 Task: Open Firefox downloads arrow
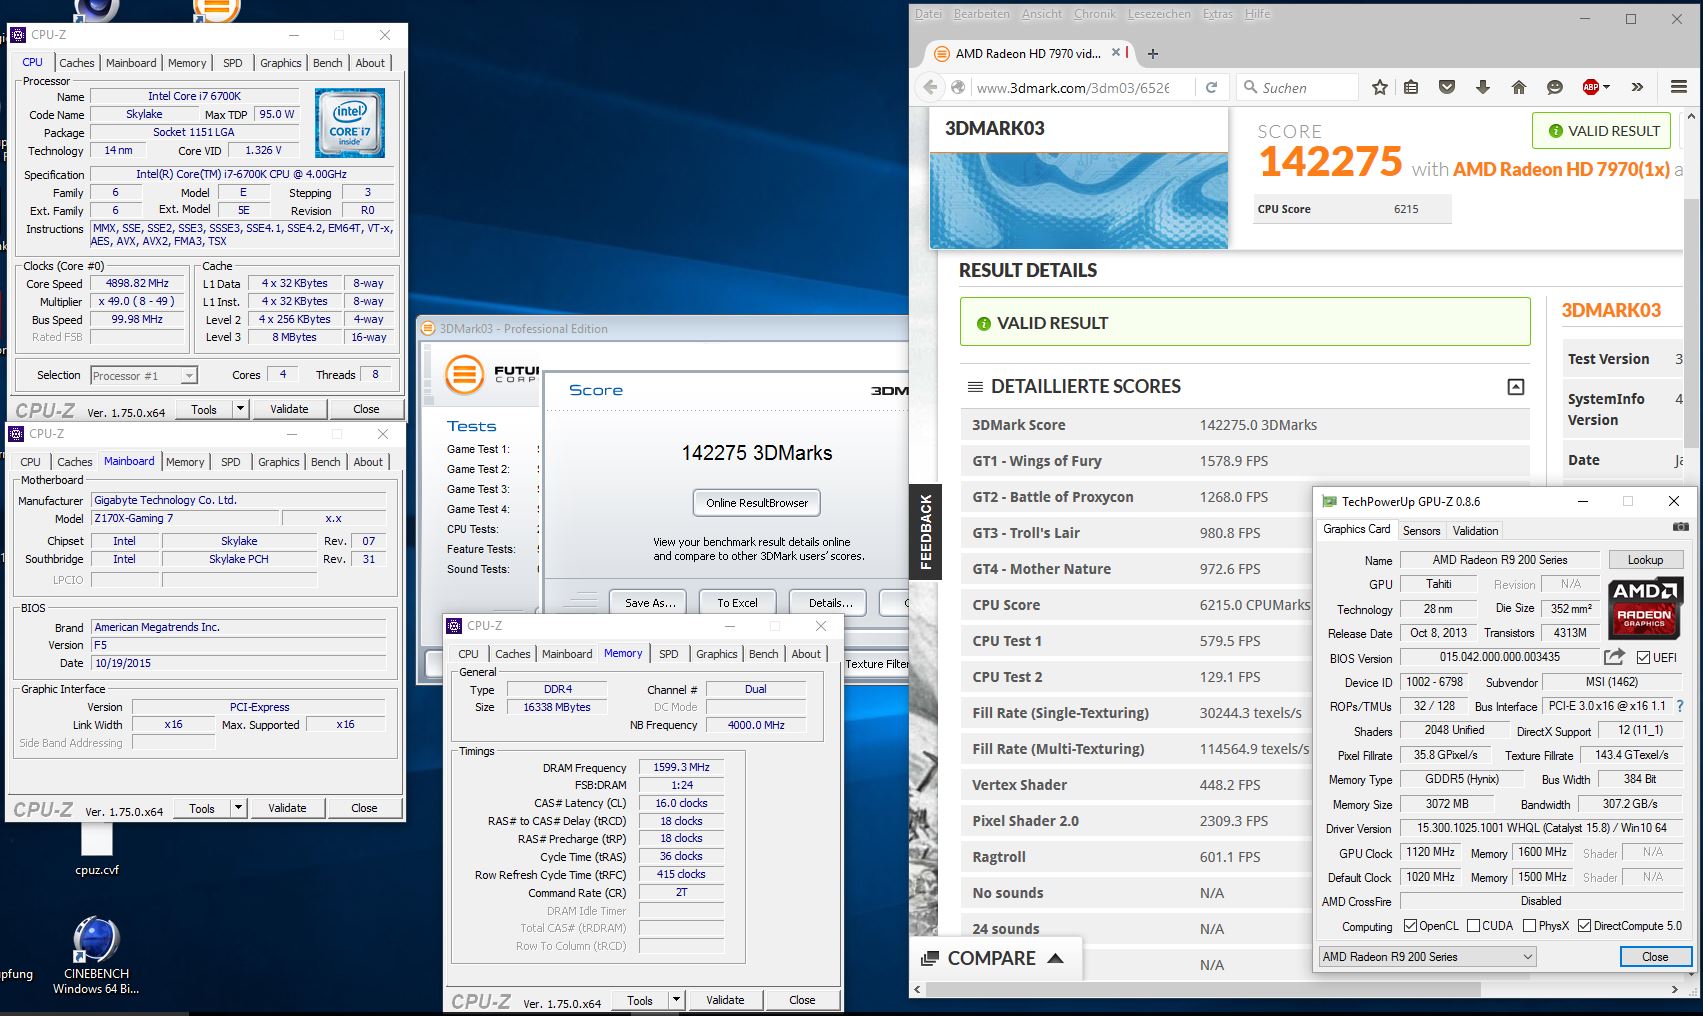[x=1483, y=87]
